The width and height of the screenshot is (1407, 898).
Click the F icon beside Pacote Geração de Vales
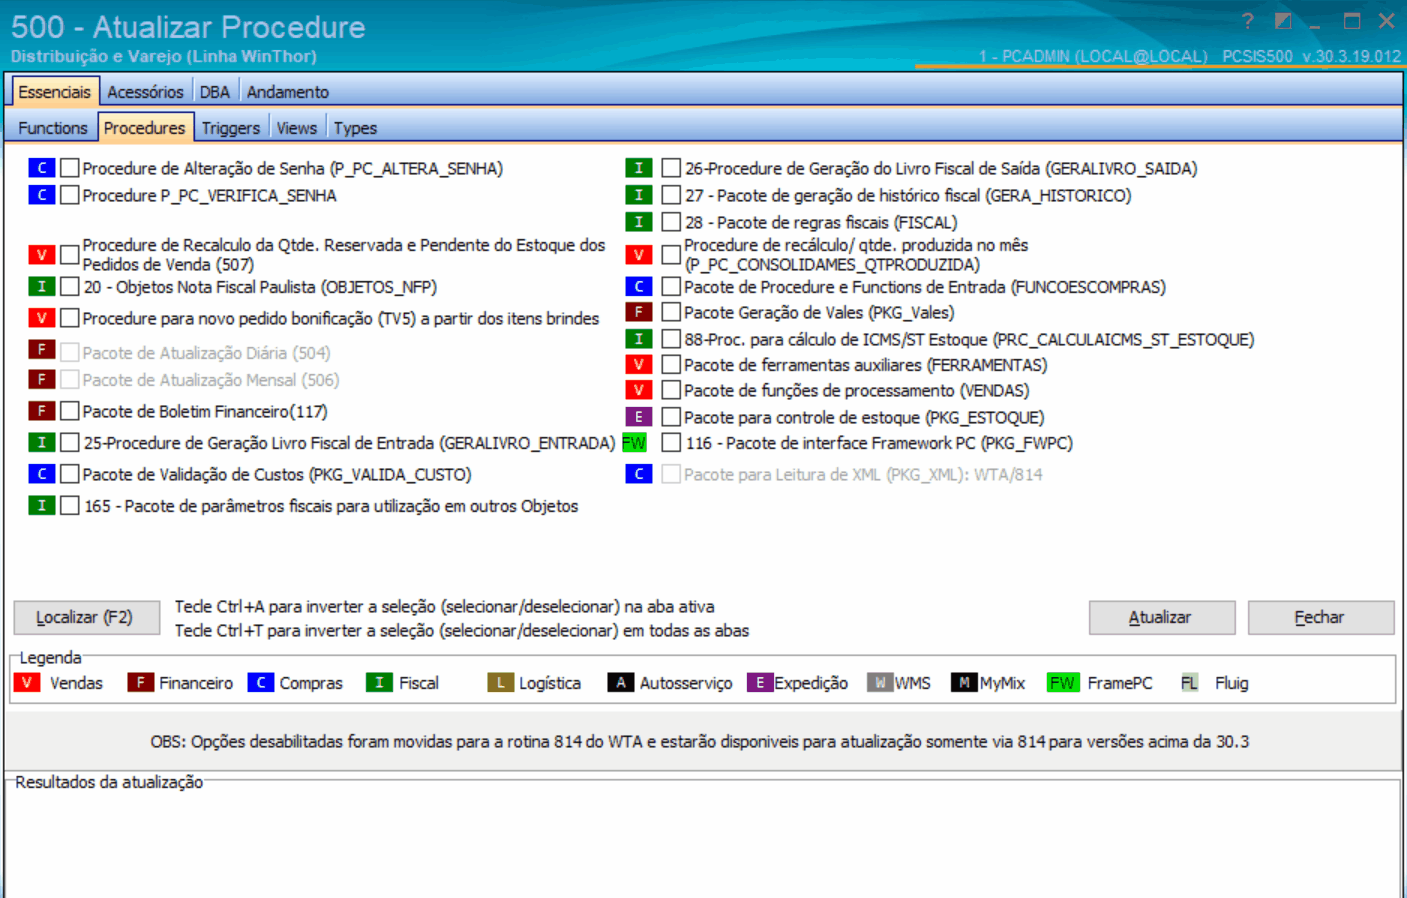coord(638,312)
